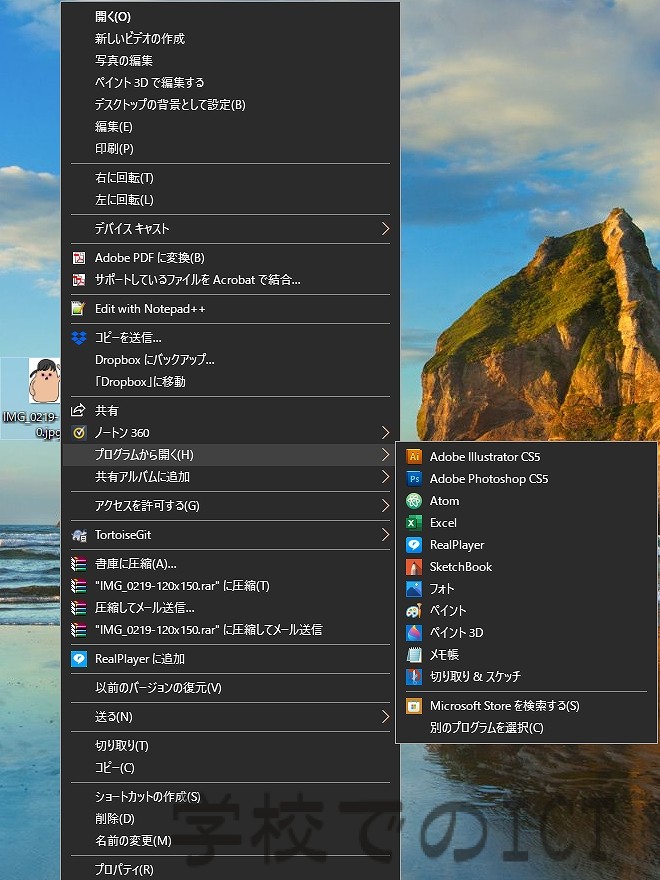Select 写真の編集 menu entry
Image resolution: width=660 pixels, height=880 pixels.
tap(230, 61)
